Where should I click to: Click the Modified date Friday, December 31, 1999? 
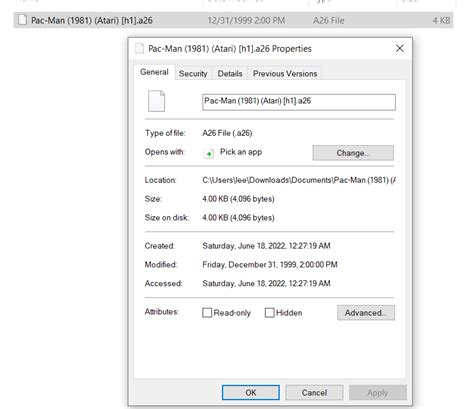[x=270, y=265]
